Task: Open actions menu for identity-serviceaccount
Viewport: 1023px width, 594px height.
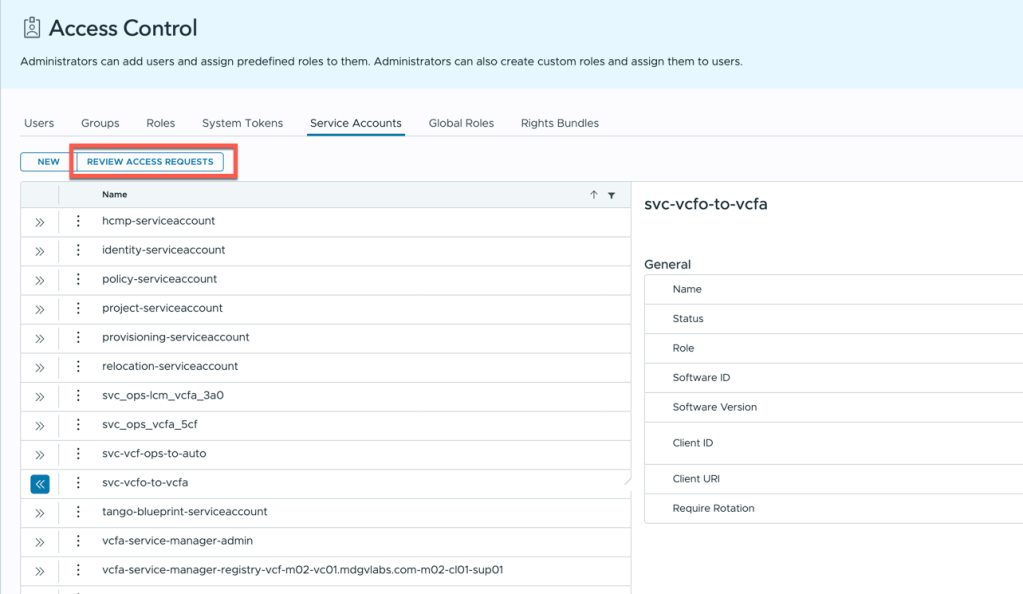Action: pos(78,250)
